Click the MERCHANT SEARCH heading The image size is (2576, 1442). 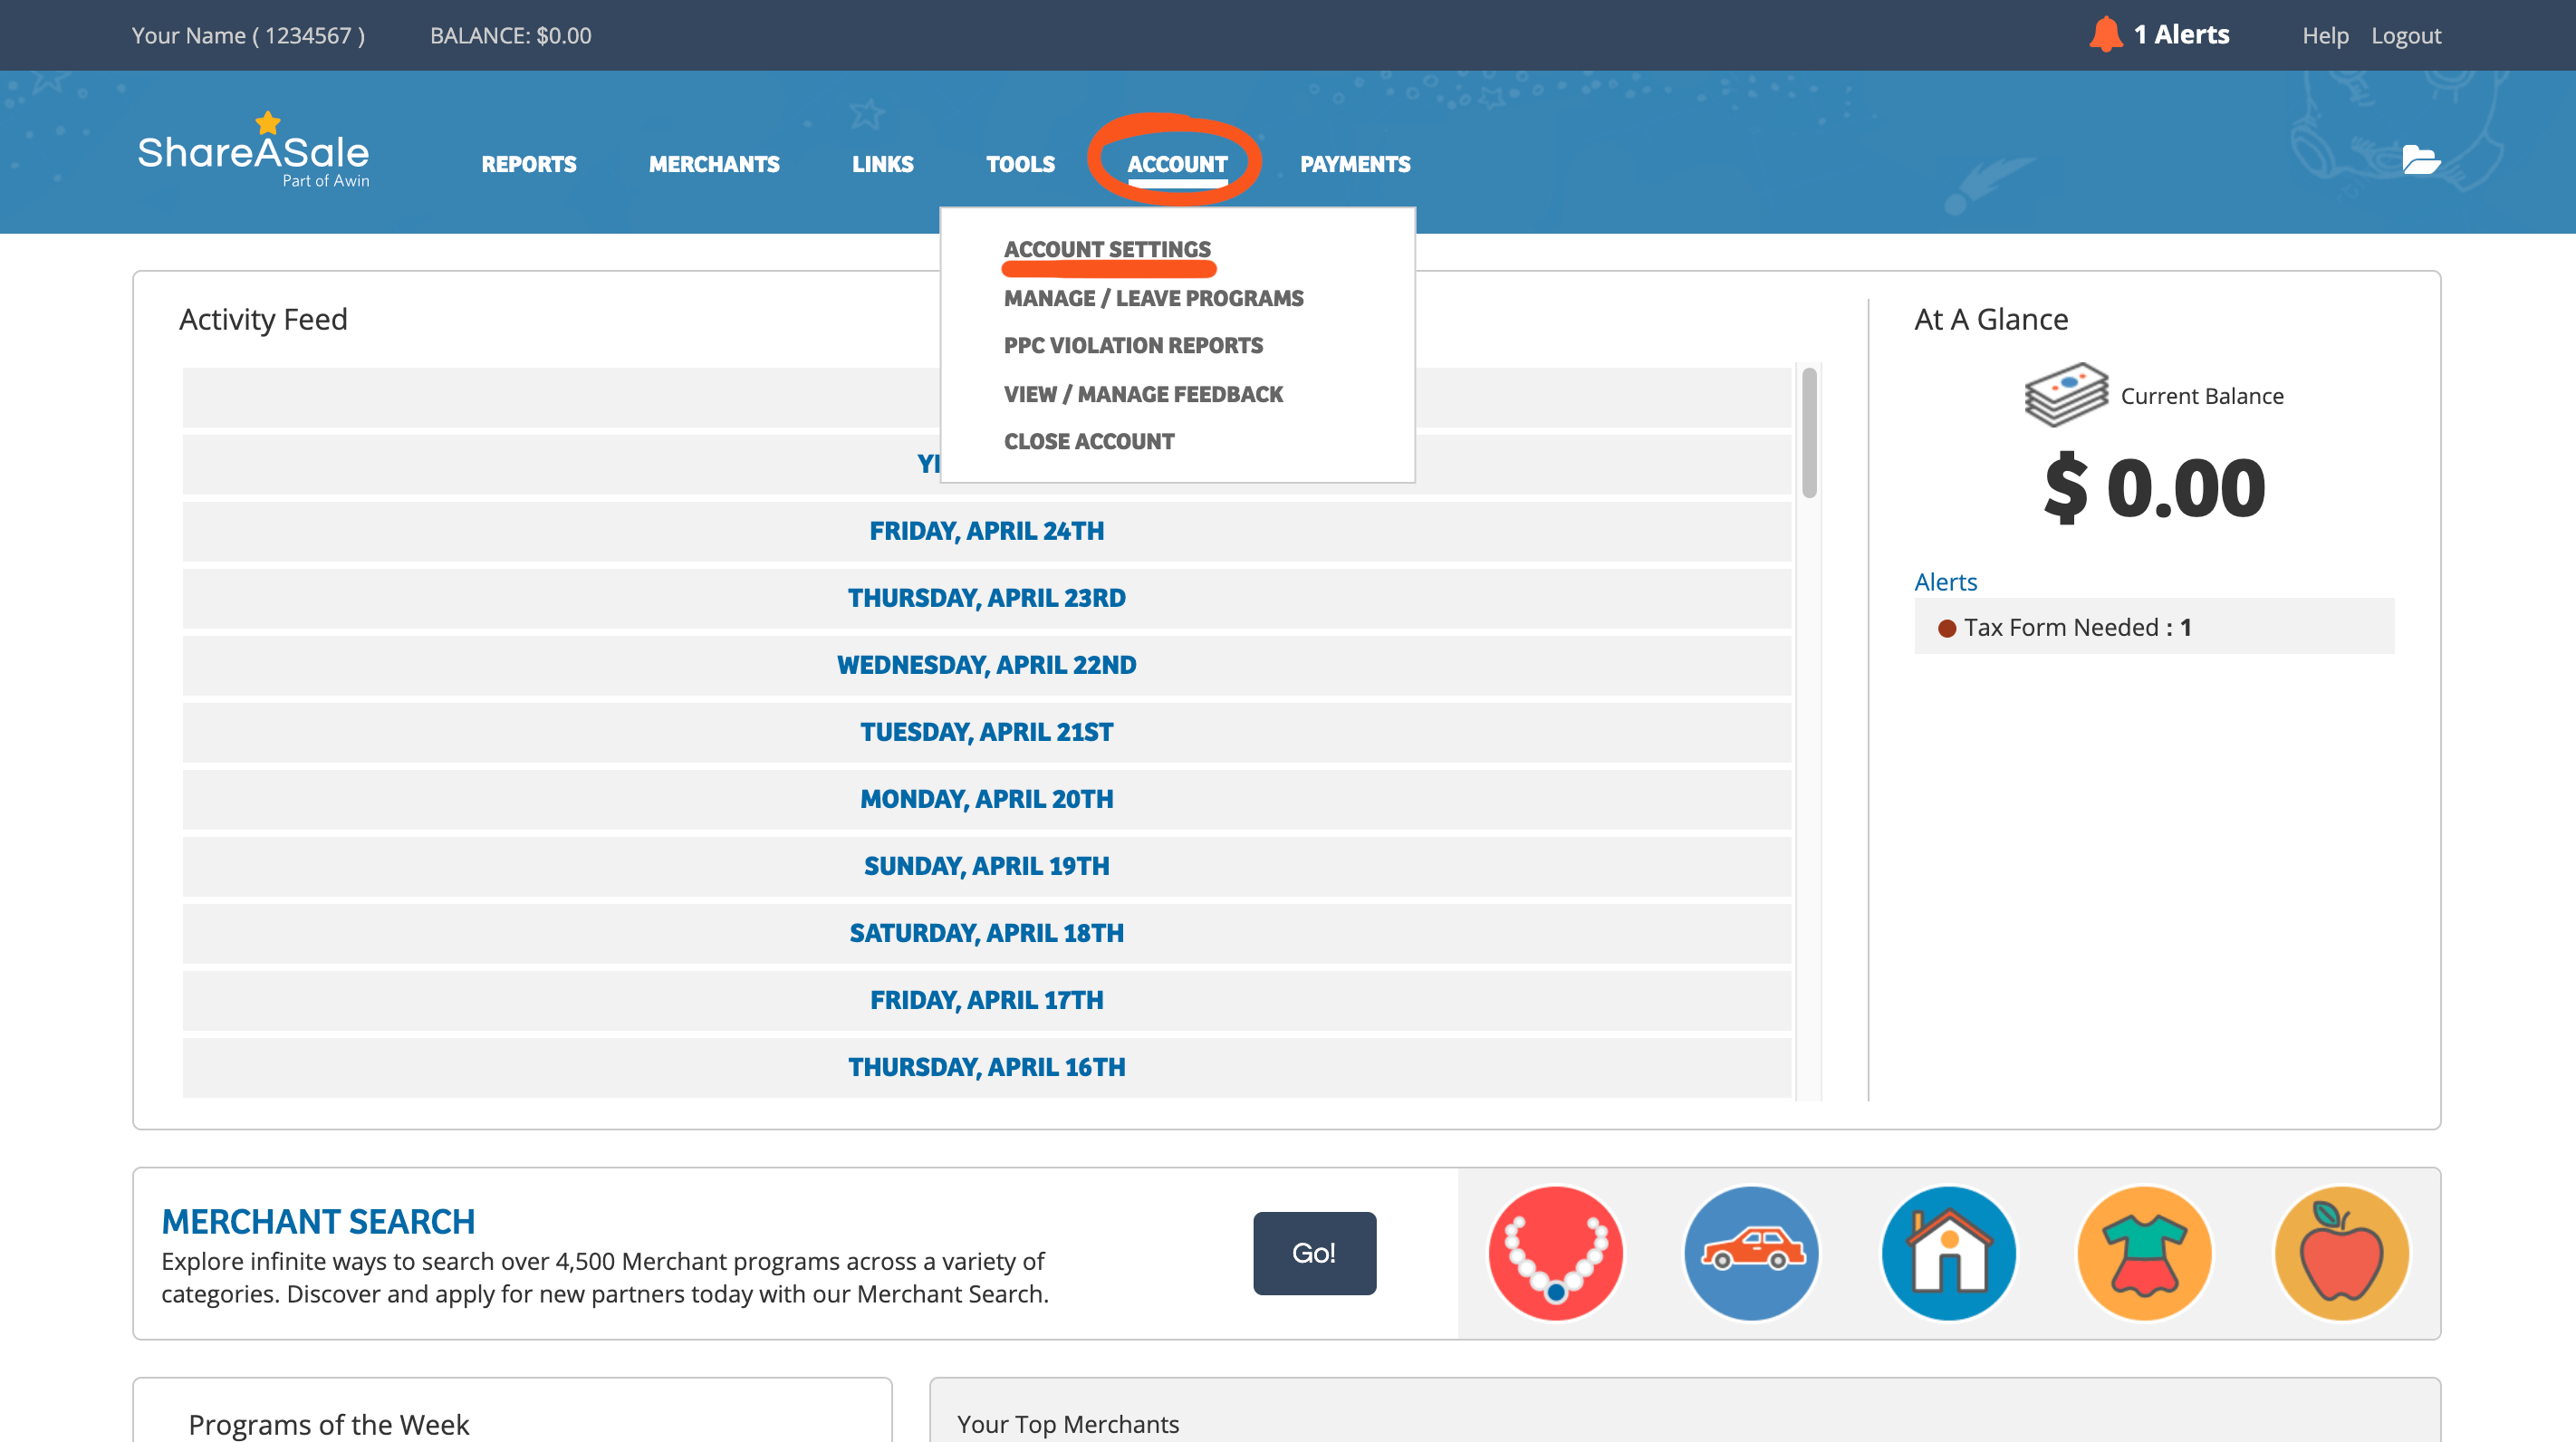(318, 1221)
